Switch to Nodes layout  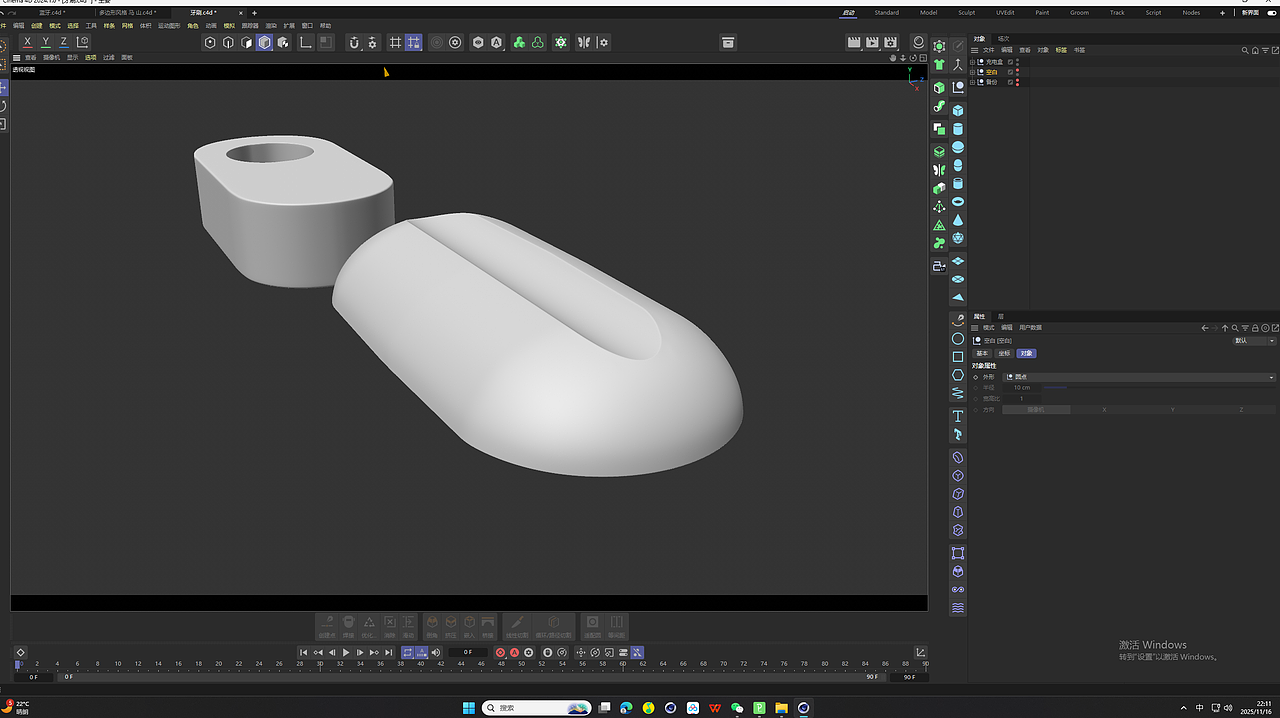tap(1191, 13)
